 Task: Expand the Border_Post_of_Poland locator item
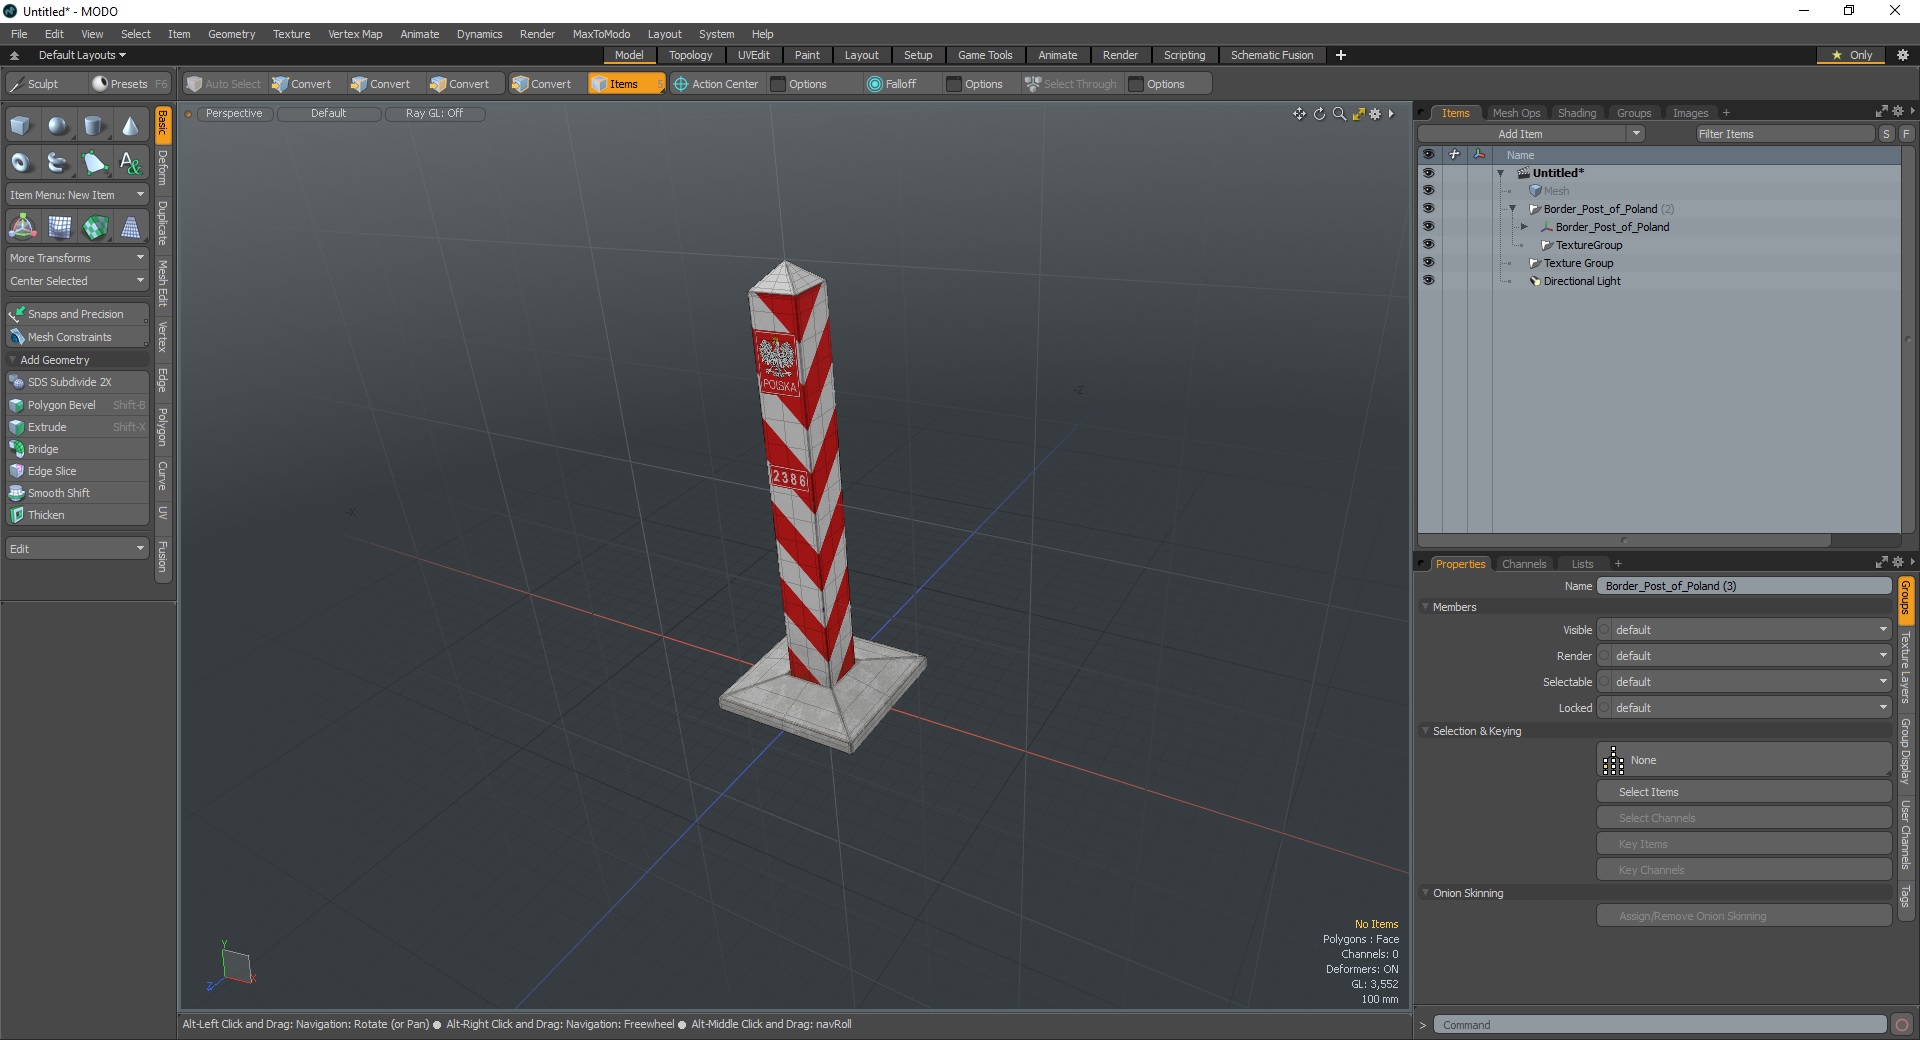tap(1524, 227)
